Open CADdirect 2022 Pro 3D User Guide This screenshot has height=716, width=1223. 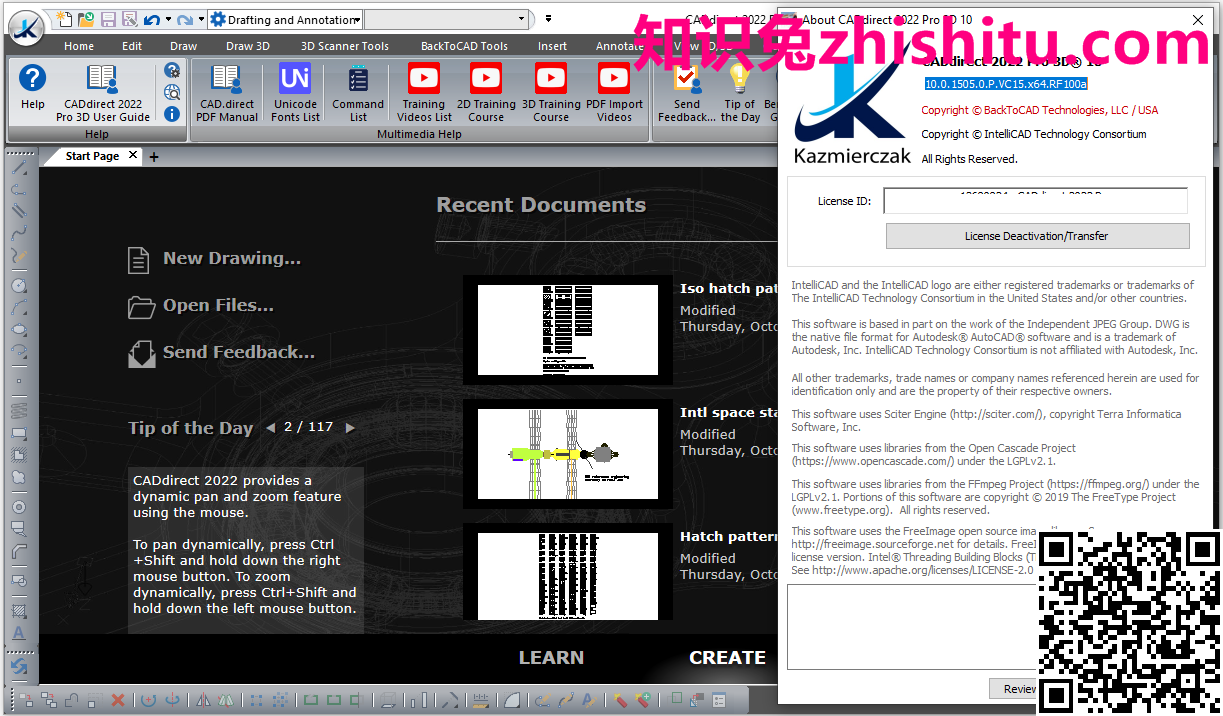pyautogui.click(x=103, y=93)
